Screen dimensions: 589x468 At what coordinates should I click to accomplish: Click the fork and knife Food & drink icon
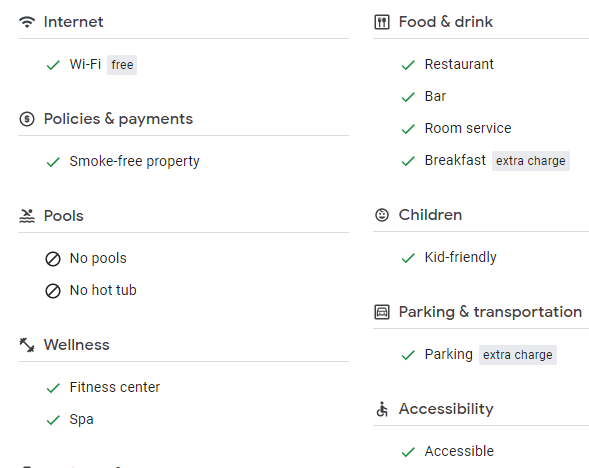pos(382,22)
